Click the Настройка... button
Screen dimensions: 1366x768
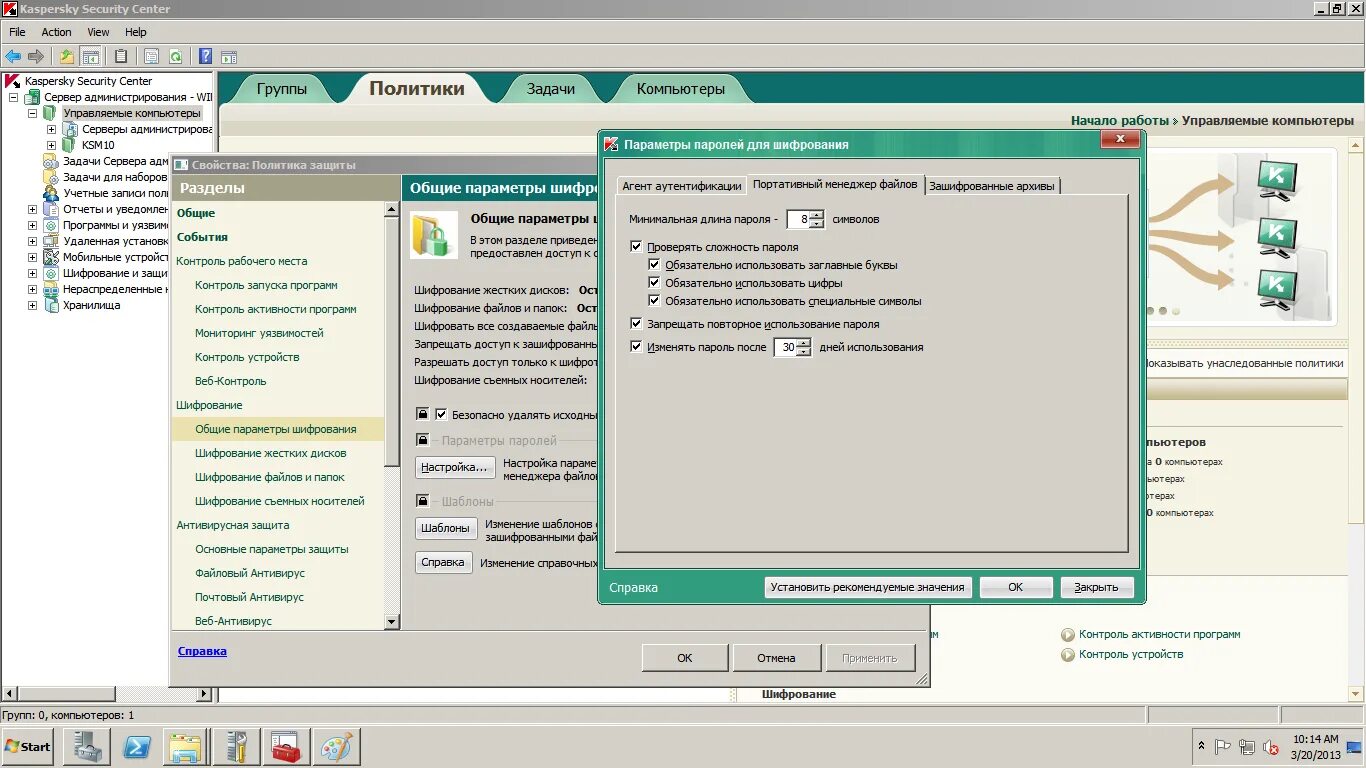455,467
